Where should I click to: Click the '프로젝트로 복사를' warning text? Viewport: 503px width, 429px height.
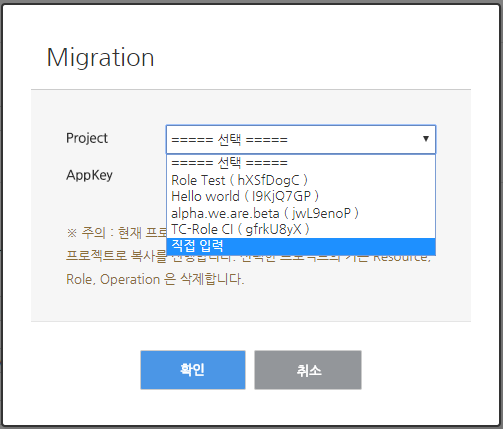point(116,256)
